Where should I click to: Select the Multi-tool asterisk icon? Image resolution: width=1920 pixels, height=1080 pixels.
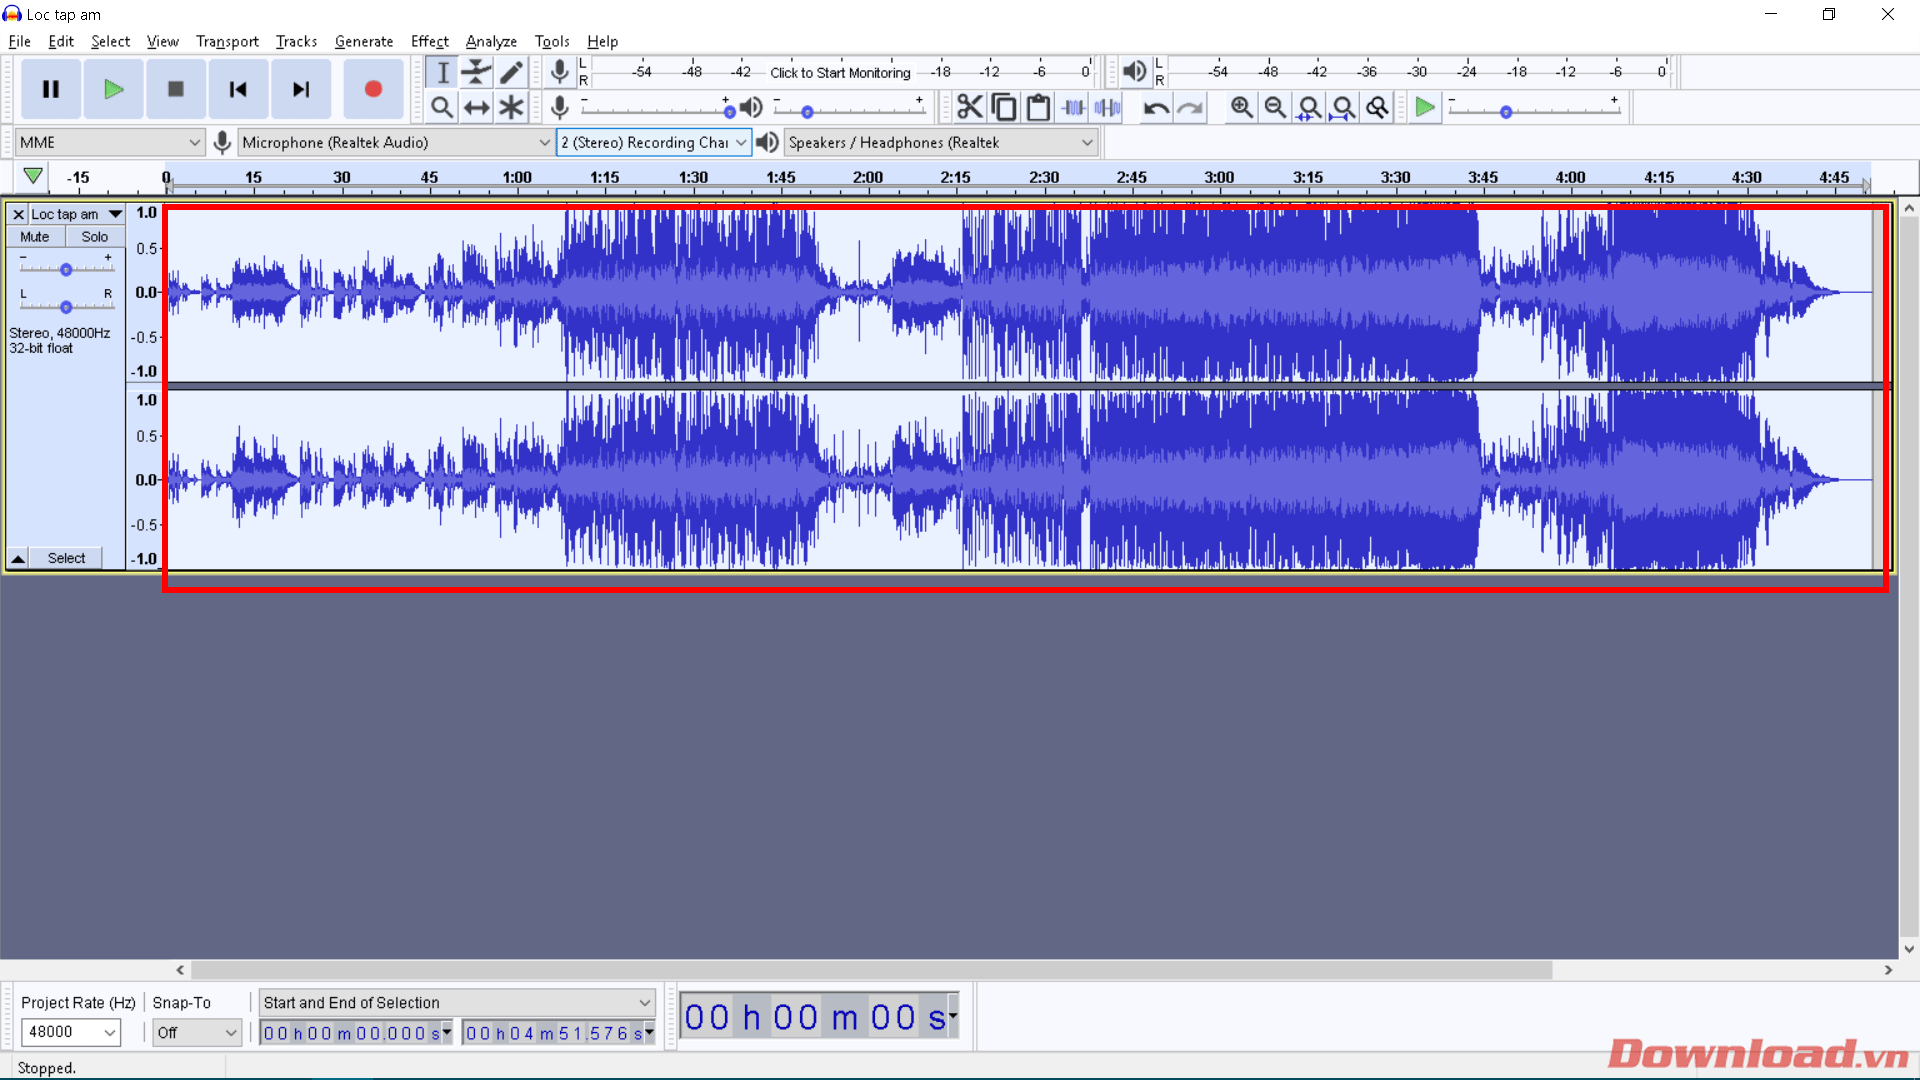(511, 107)
